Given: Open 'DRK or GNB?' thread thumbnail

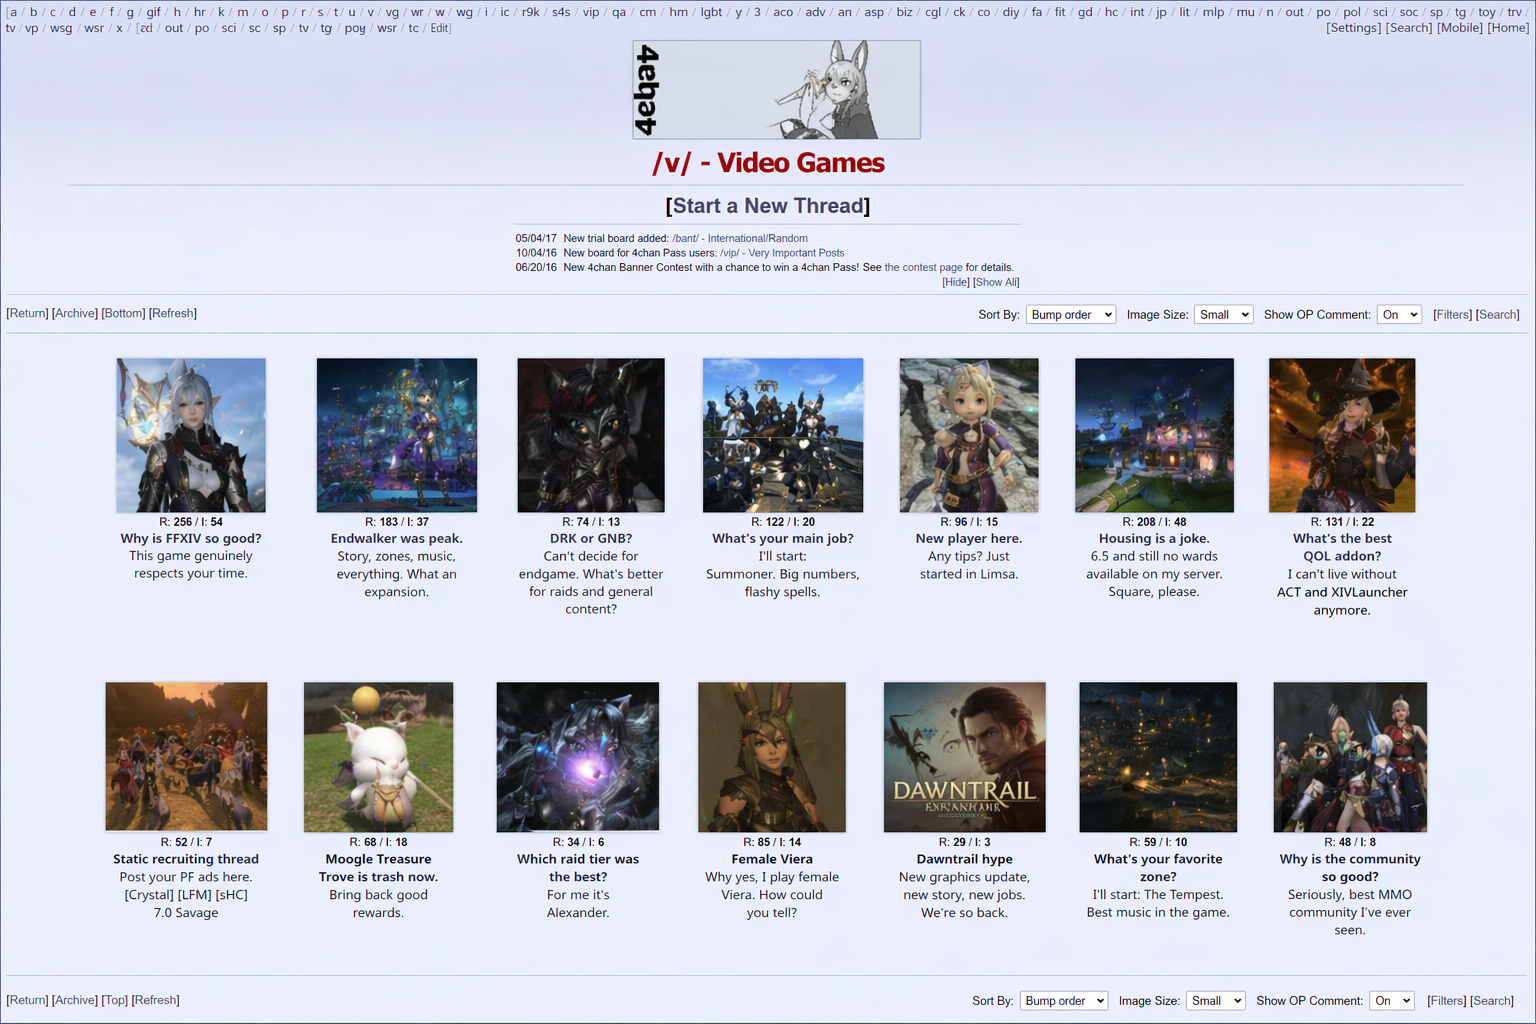Looking at the screenshot, I should pos(591,435).
